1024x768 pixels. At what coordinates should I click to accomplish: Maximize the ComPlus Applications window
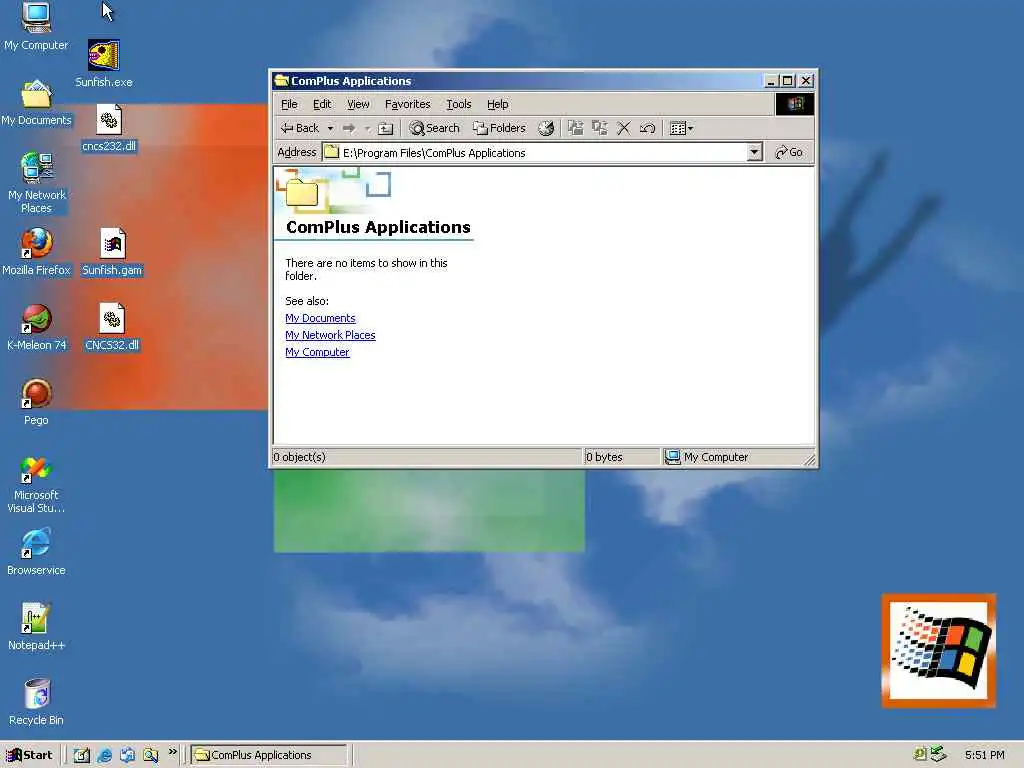[788, 81]
